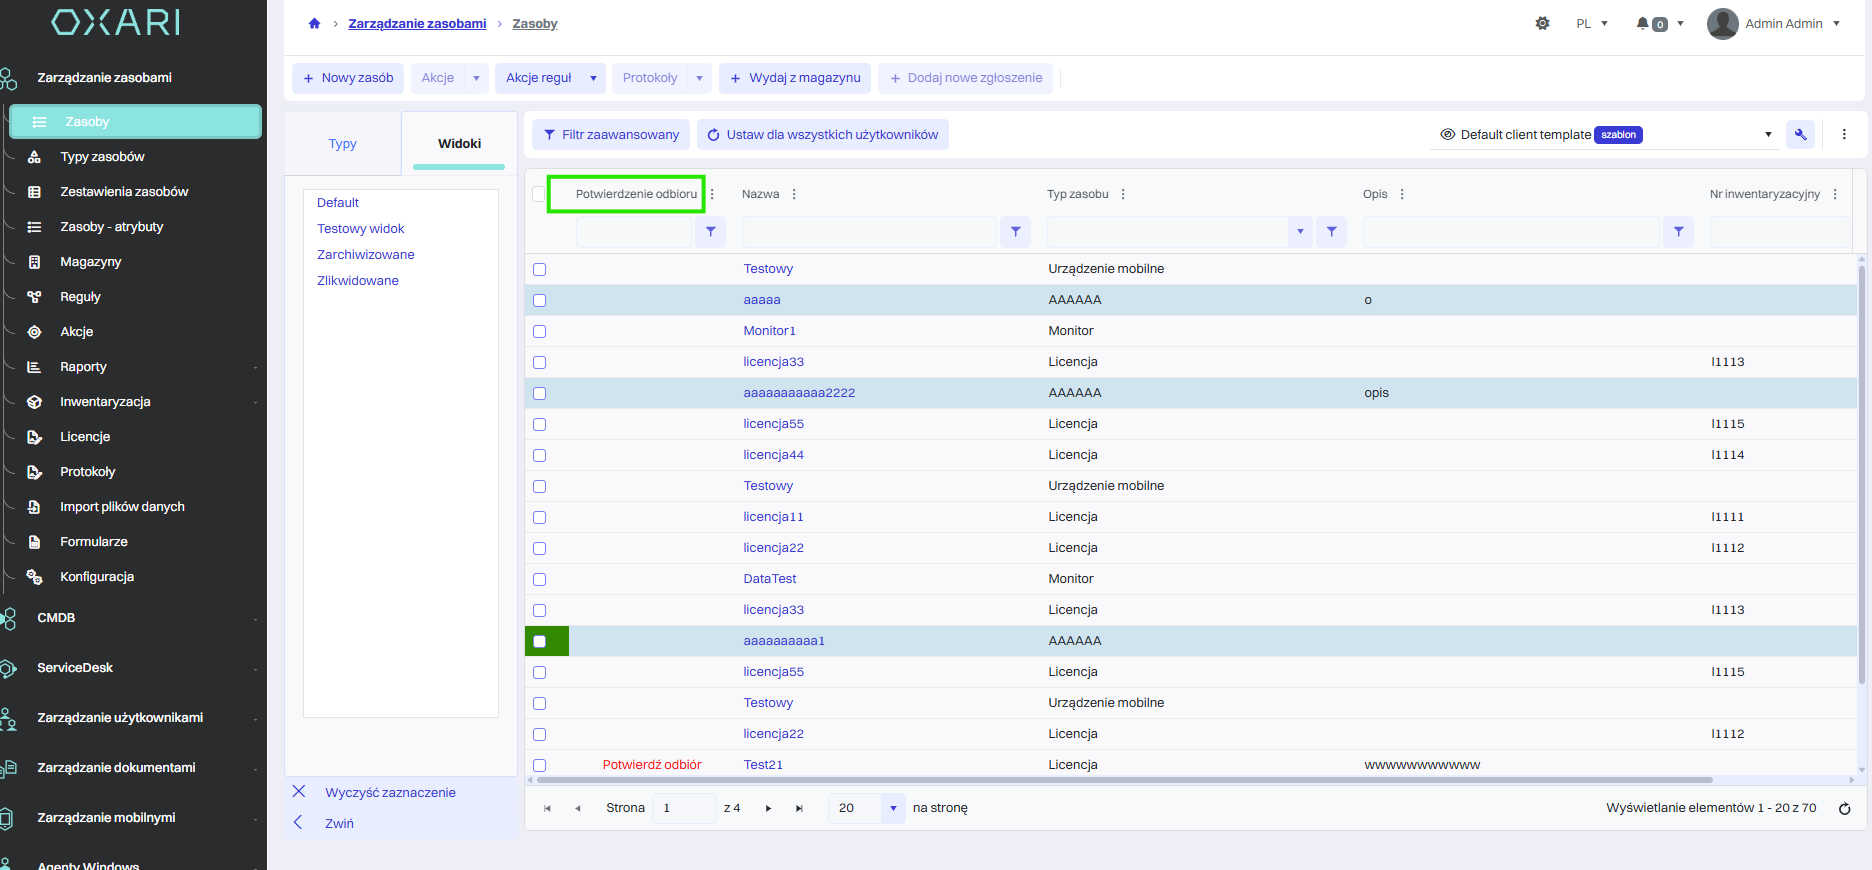
Task: Tick the checkbox for aaaaaaaaaaa2222 row
Action: coord(540,393)
